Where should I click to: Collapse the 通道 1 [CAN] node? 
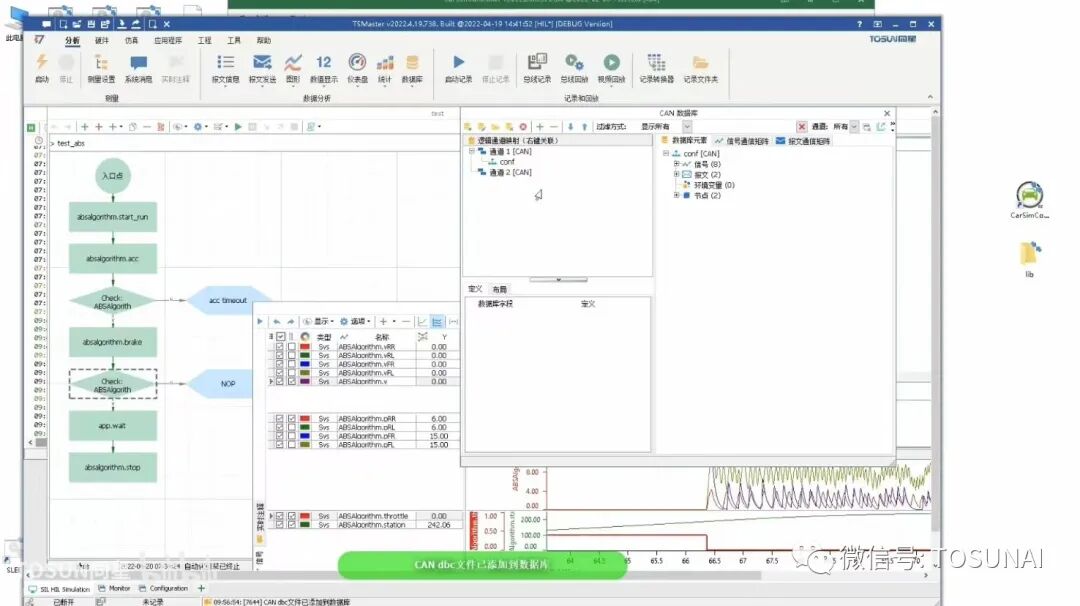click(472, 151)
